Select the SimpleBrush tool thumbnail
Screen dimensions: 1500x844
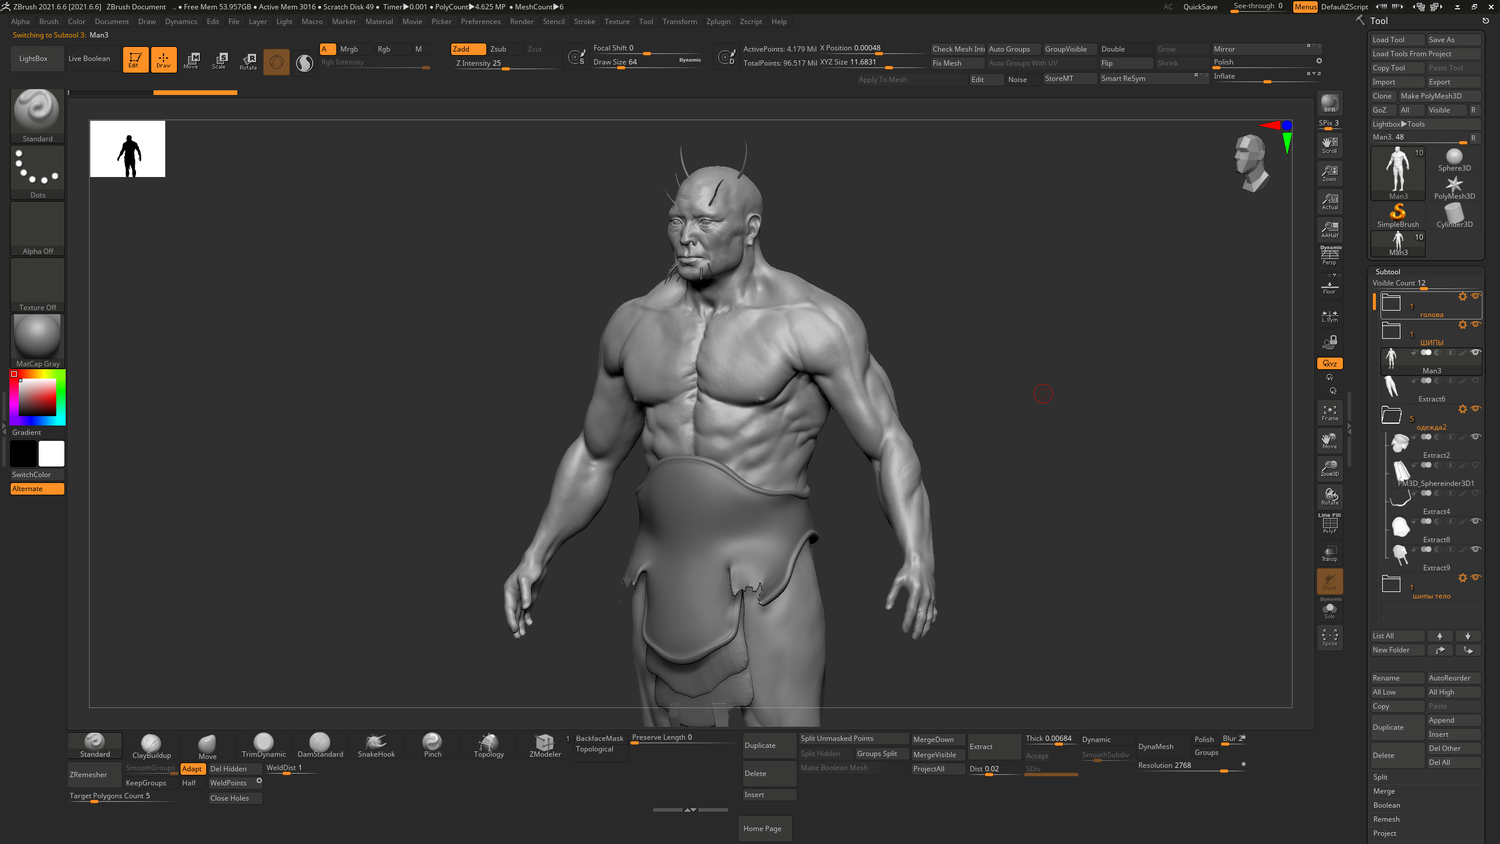coord(1398,215)
